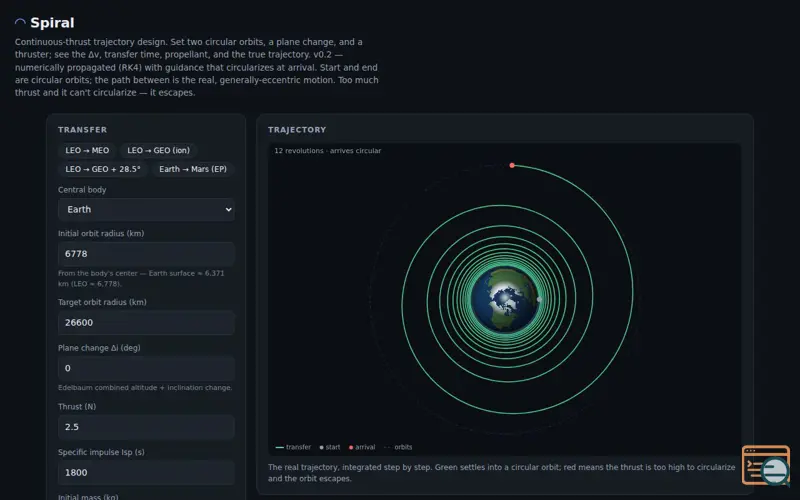
Task: Open the floating terminal assistant icon
Action: 766,465
